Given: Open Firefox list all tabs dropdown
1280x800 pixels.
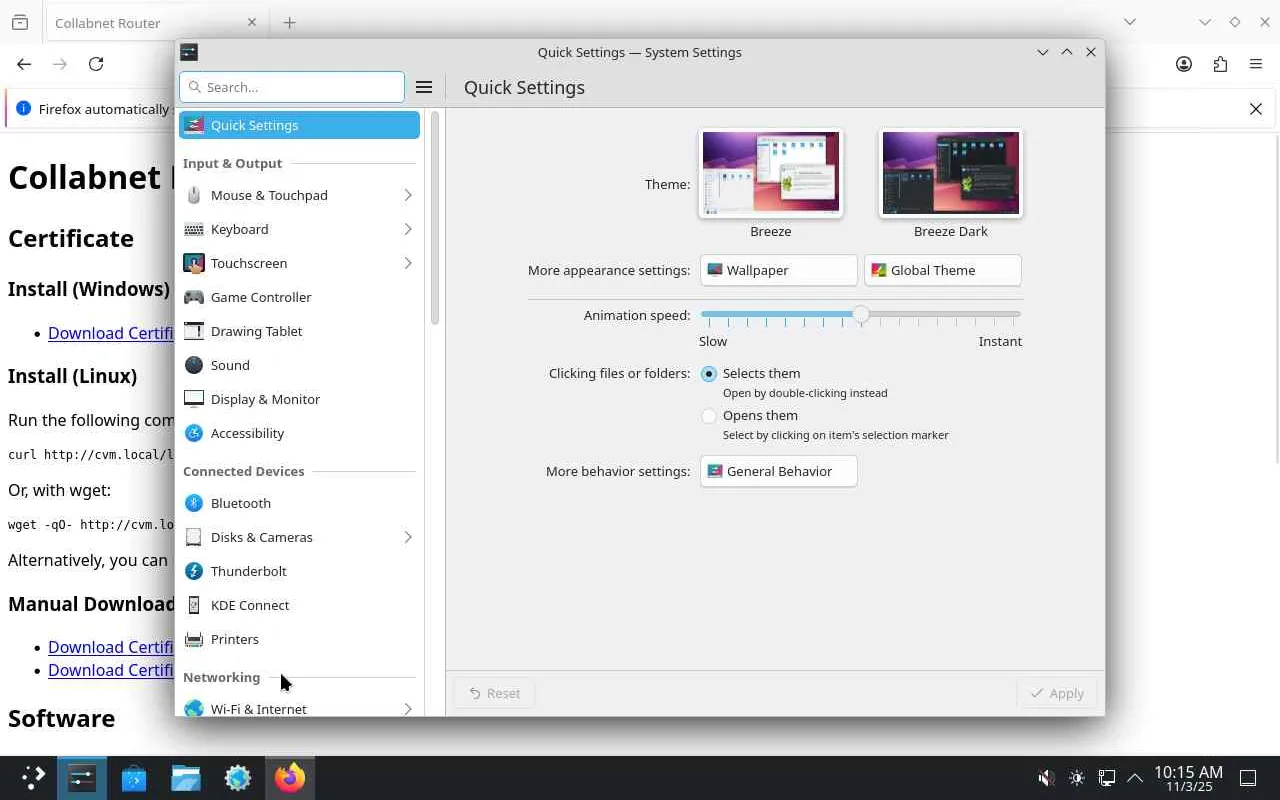Looking at the screenshot, I should 1129,22.
